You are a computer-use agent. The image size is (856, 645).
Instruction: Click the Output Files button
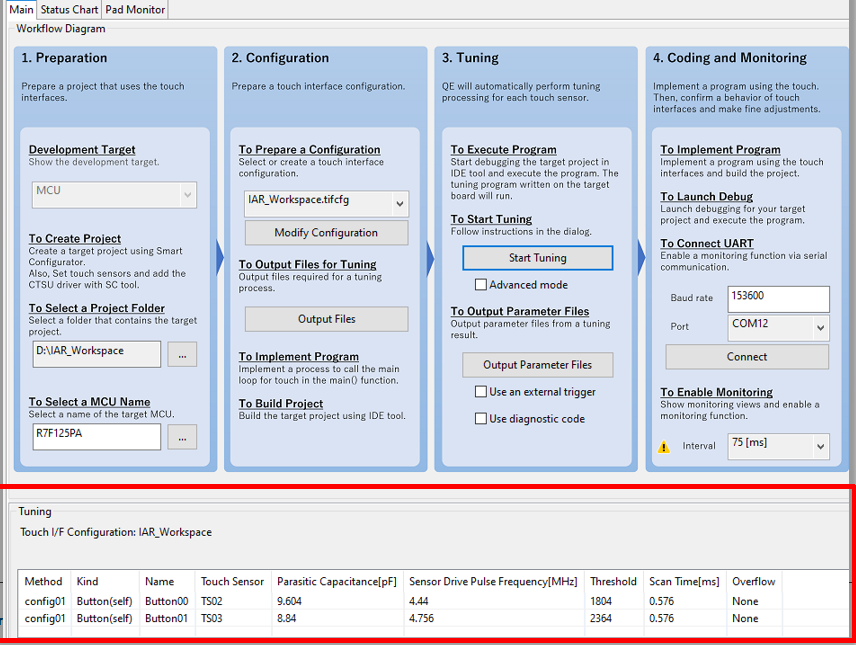coord(326,319)
